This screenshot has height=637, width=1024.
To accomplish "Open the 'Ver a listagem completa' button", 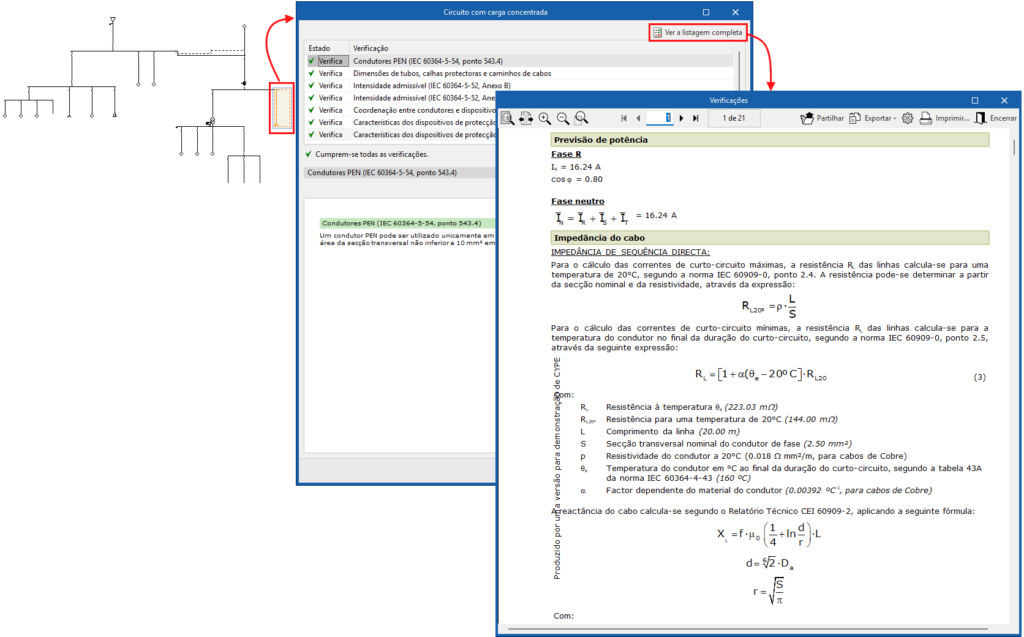I will (697, 33).
